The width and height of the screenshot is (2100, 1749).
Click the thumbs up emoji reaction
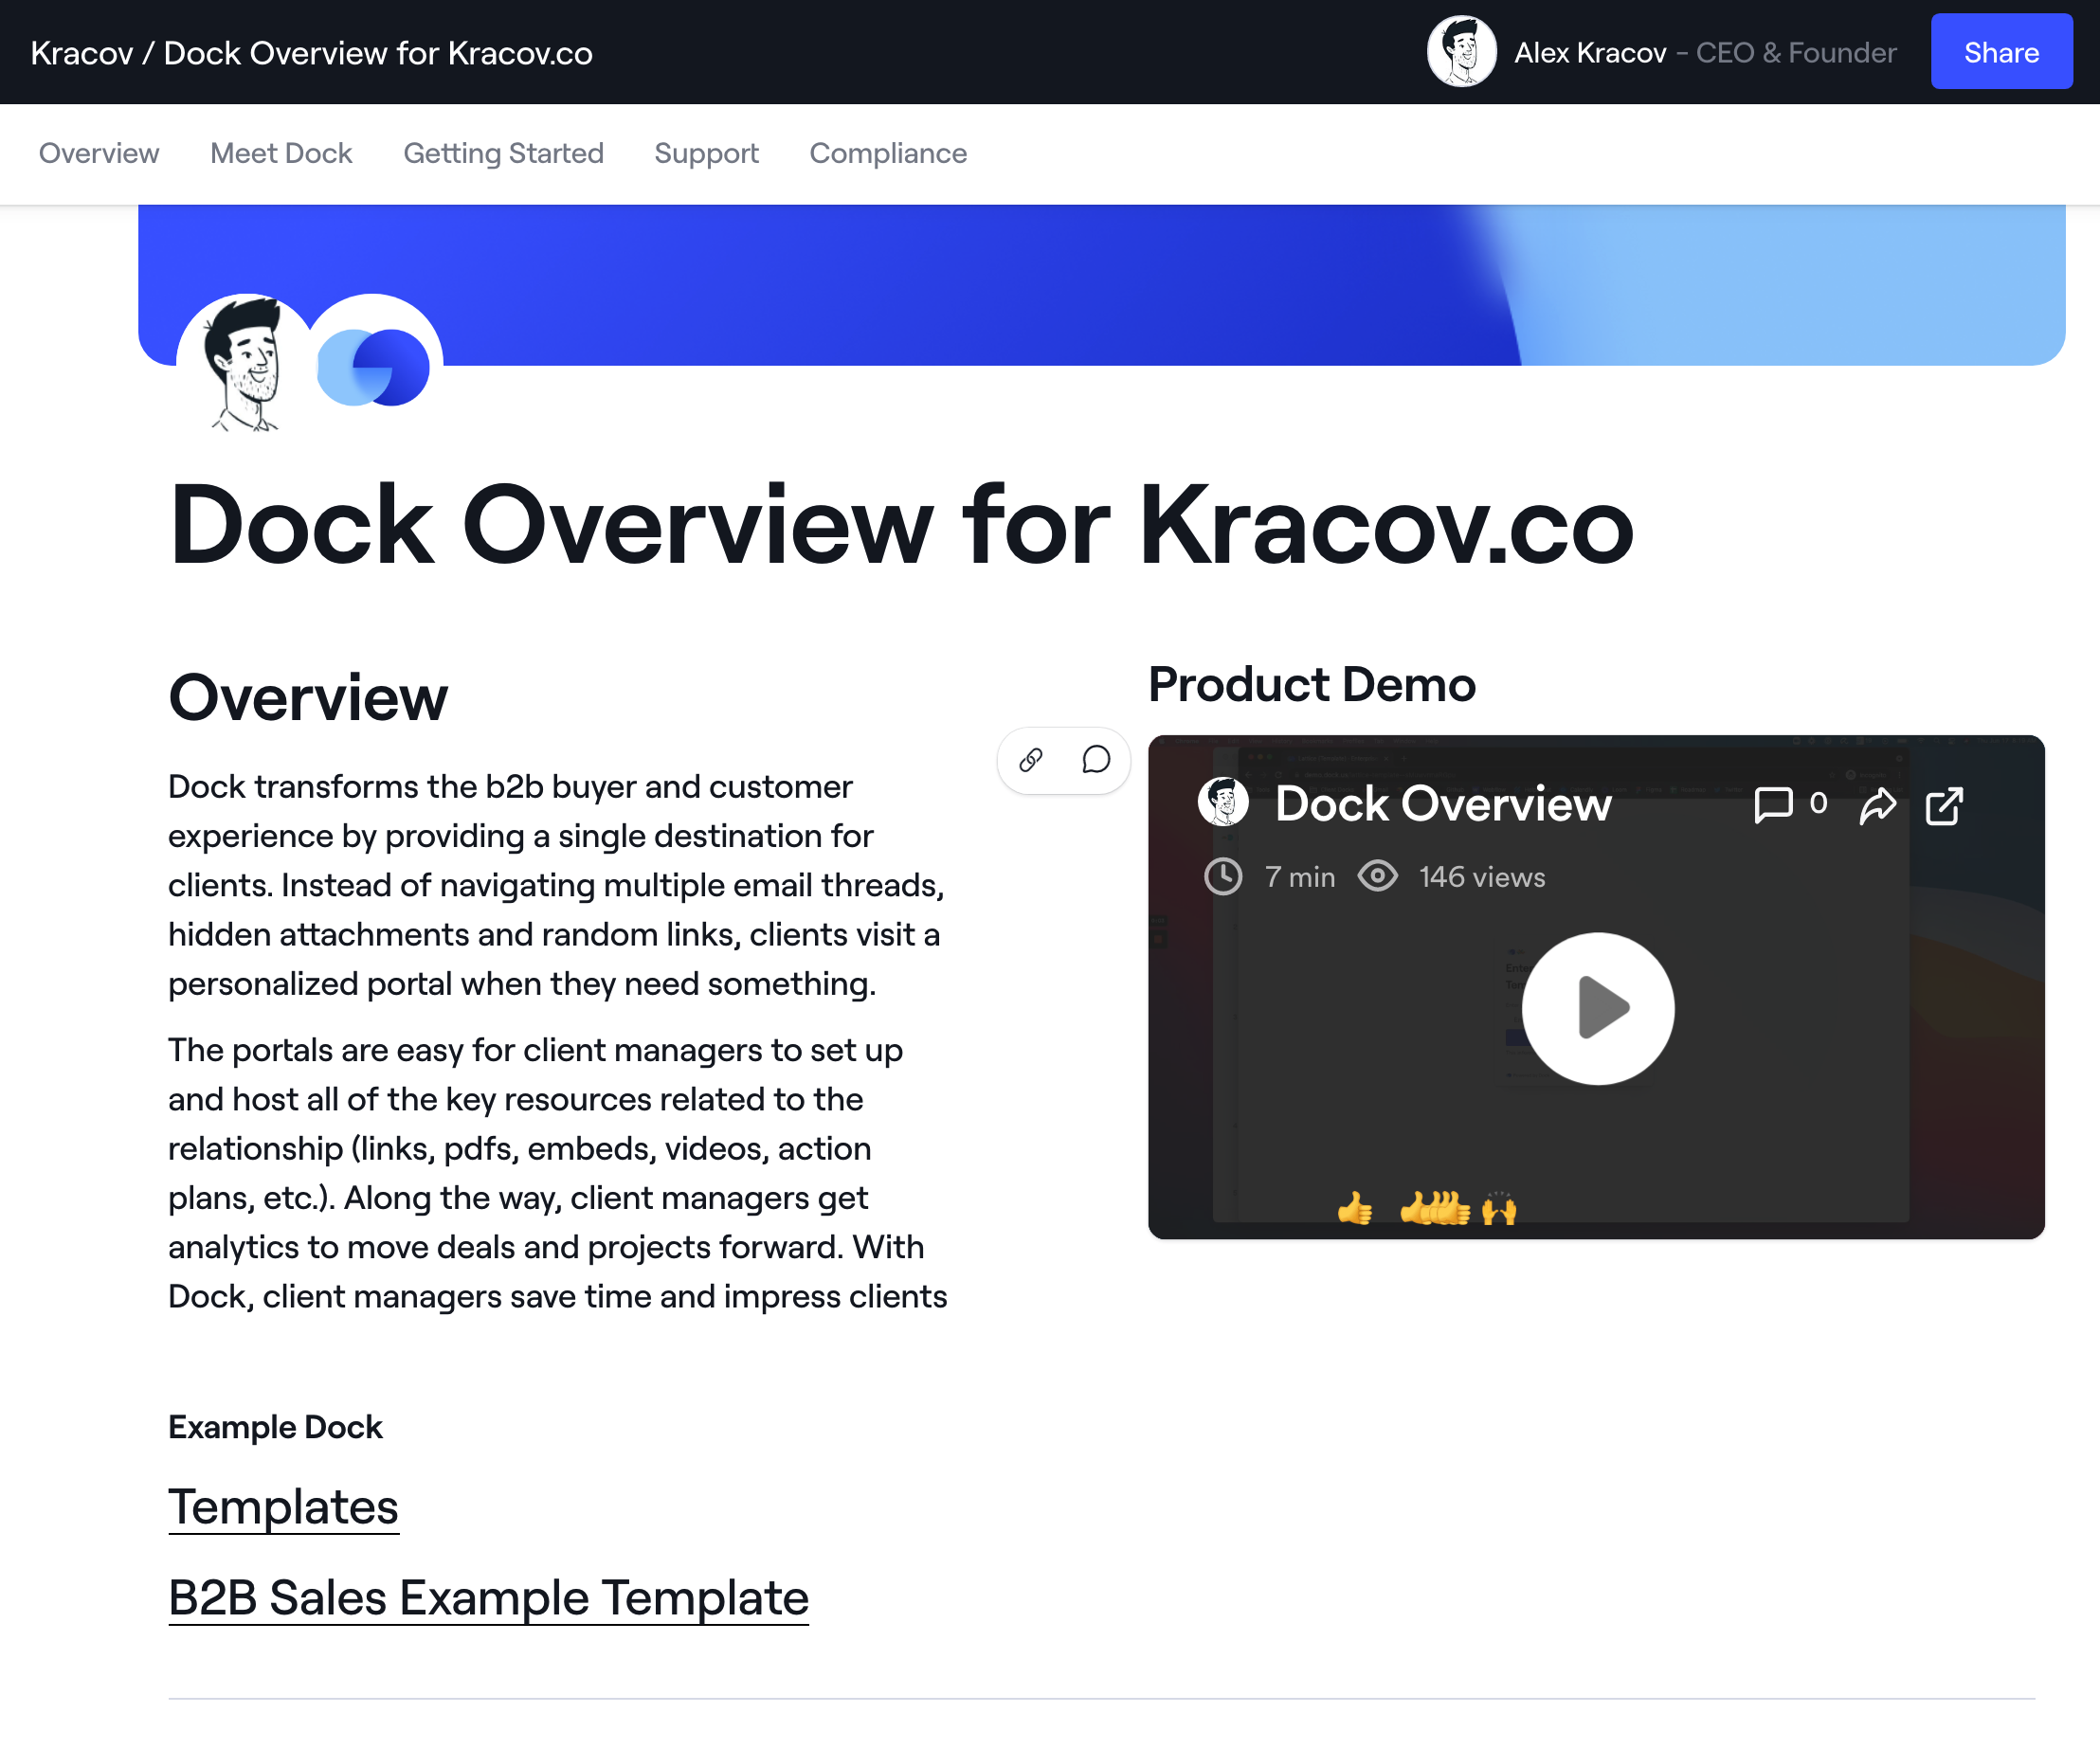(x=1355, y=1209)
